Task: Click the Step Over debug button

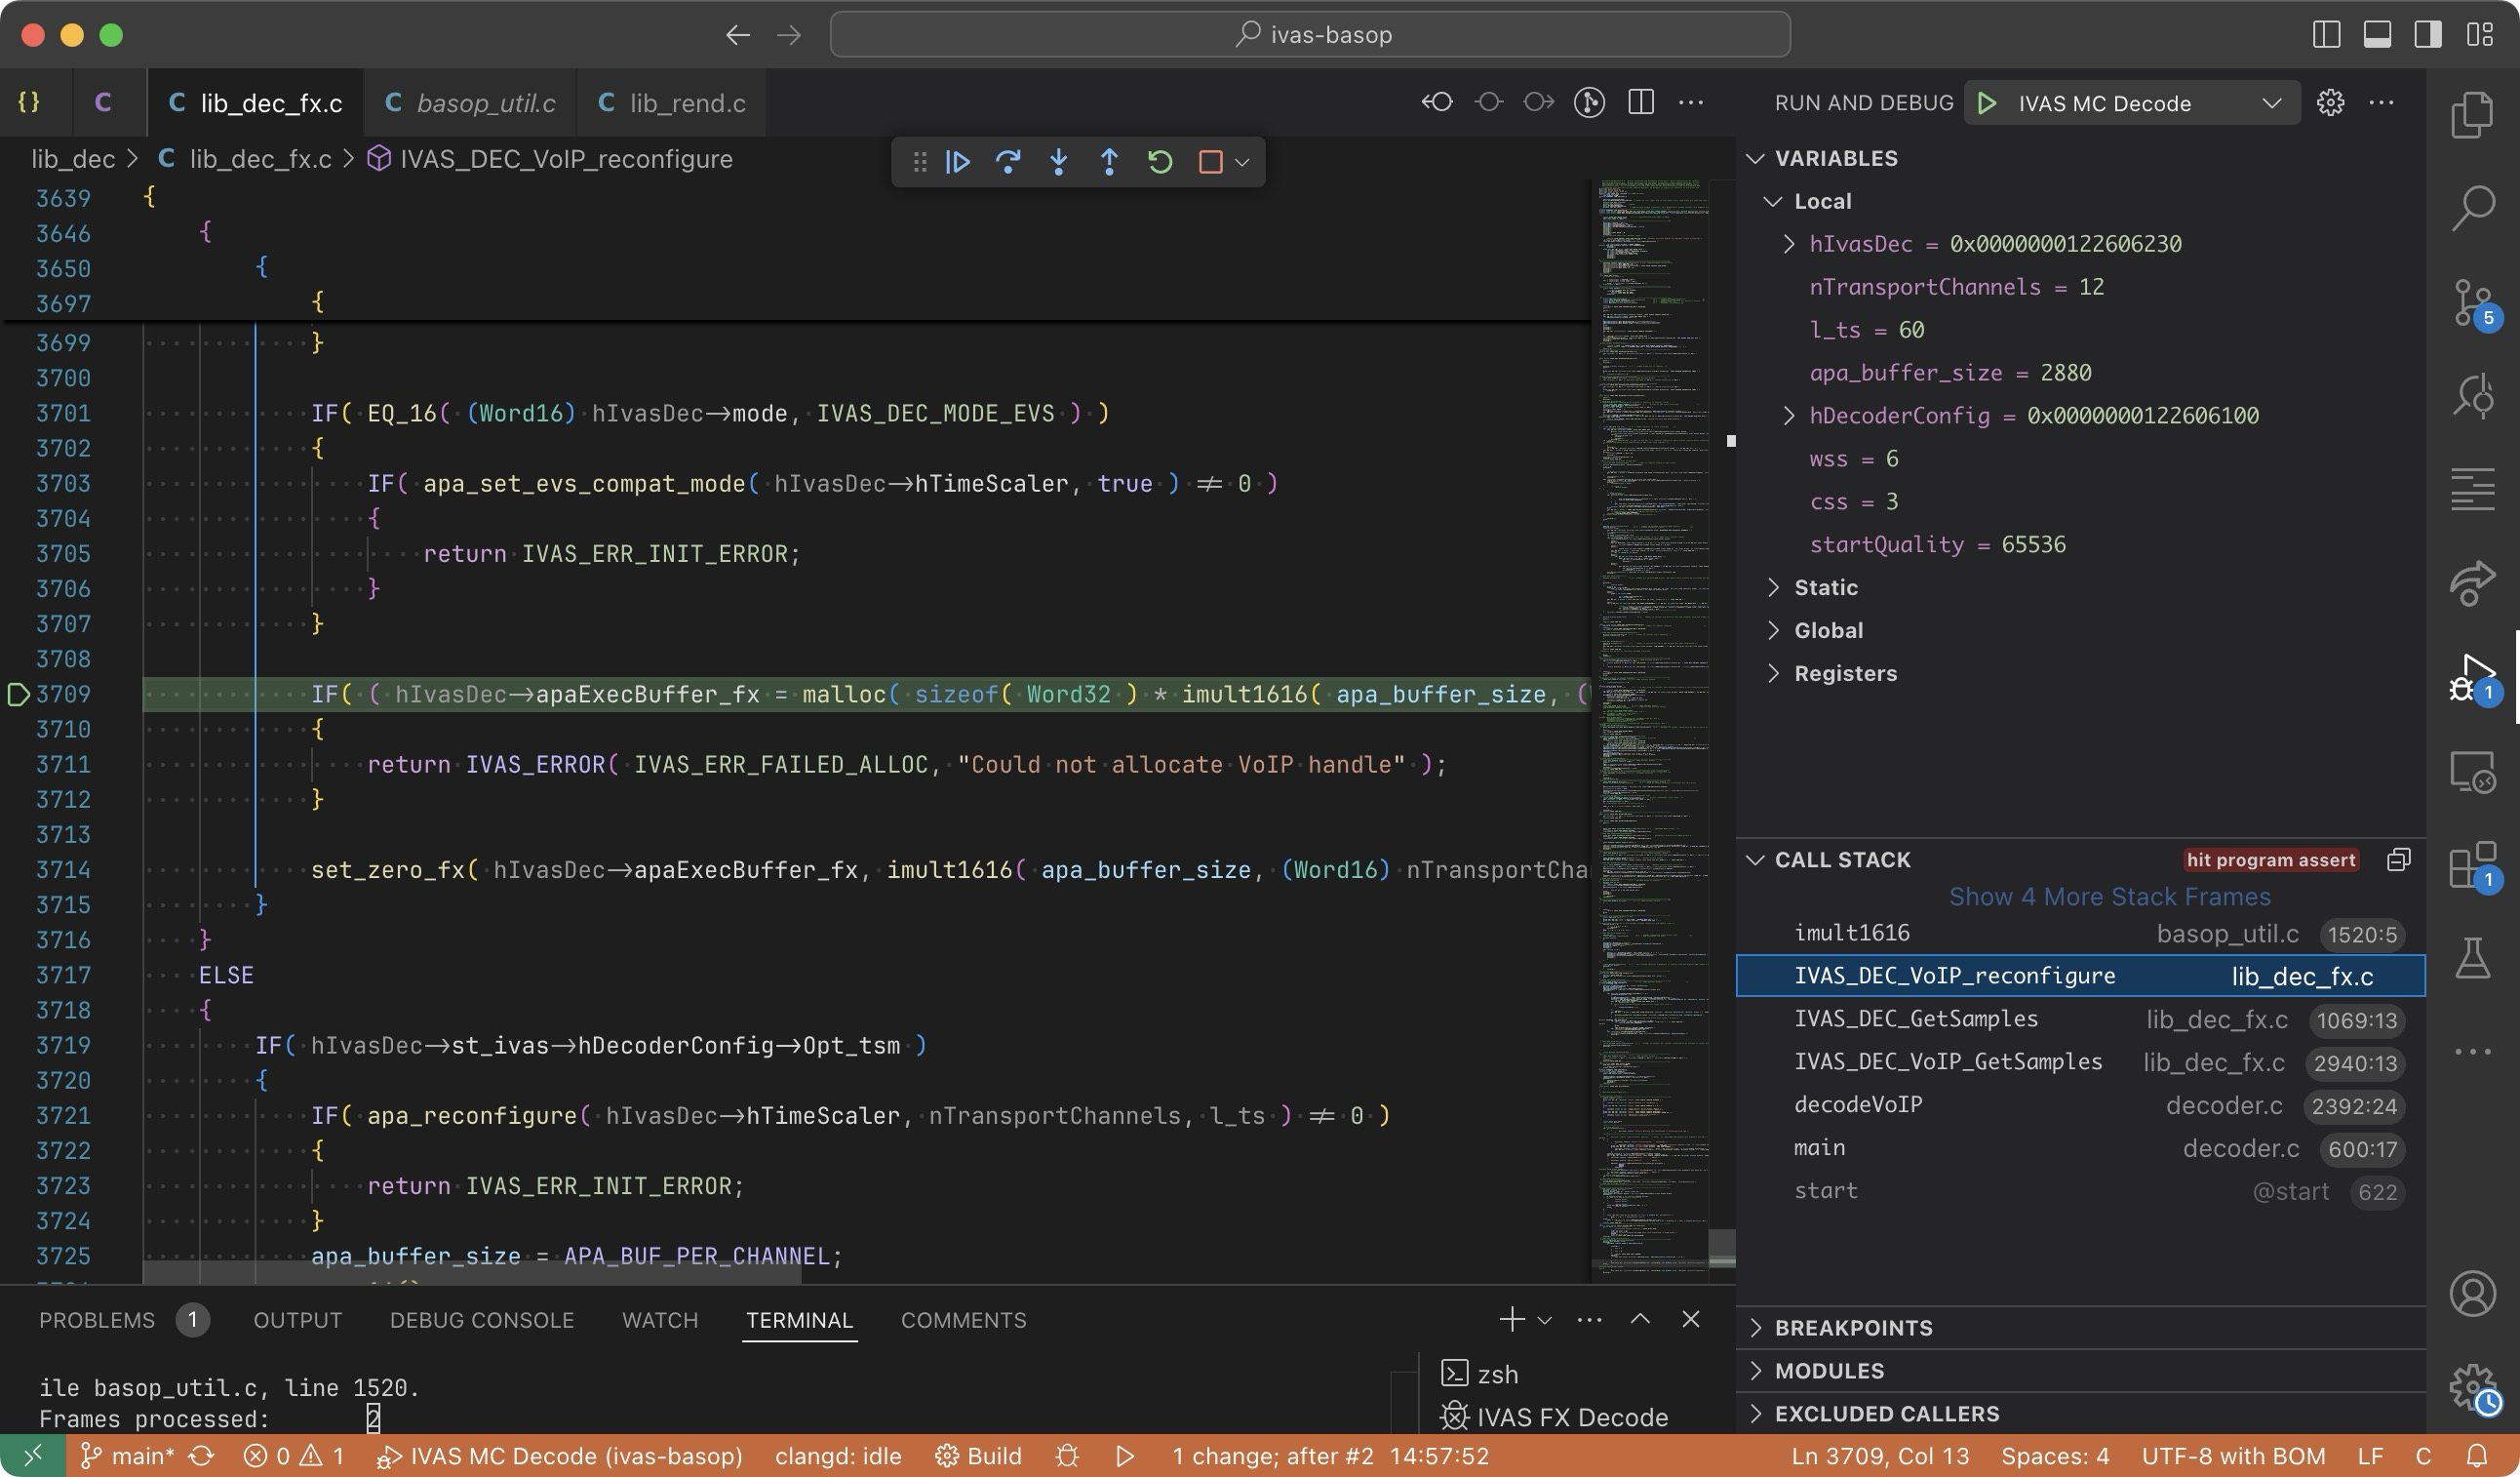Action: click(1008, 162)
